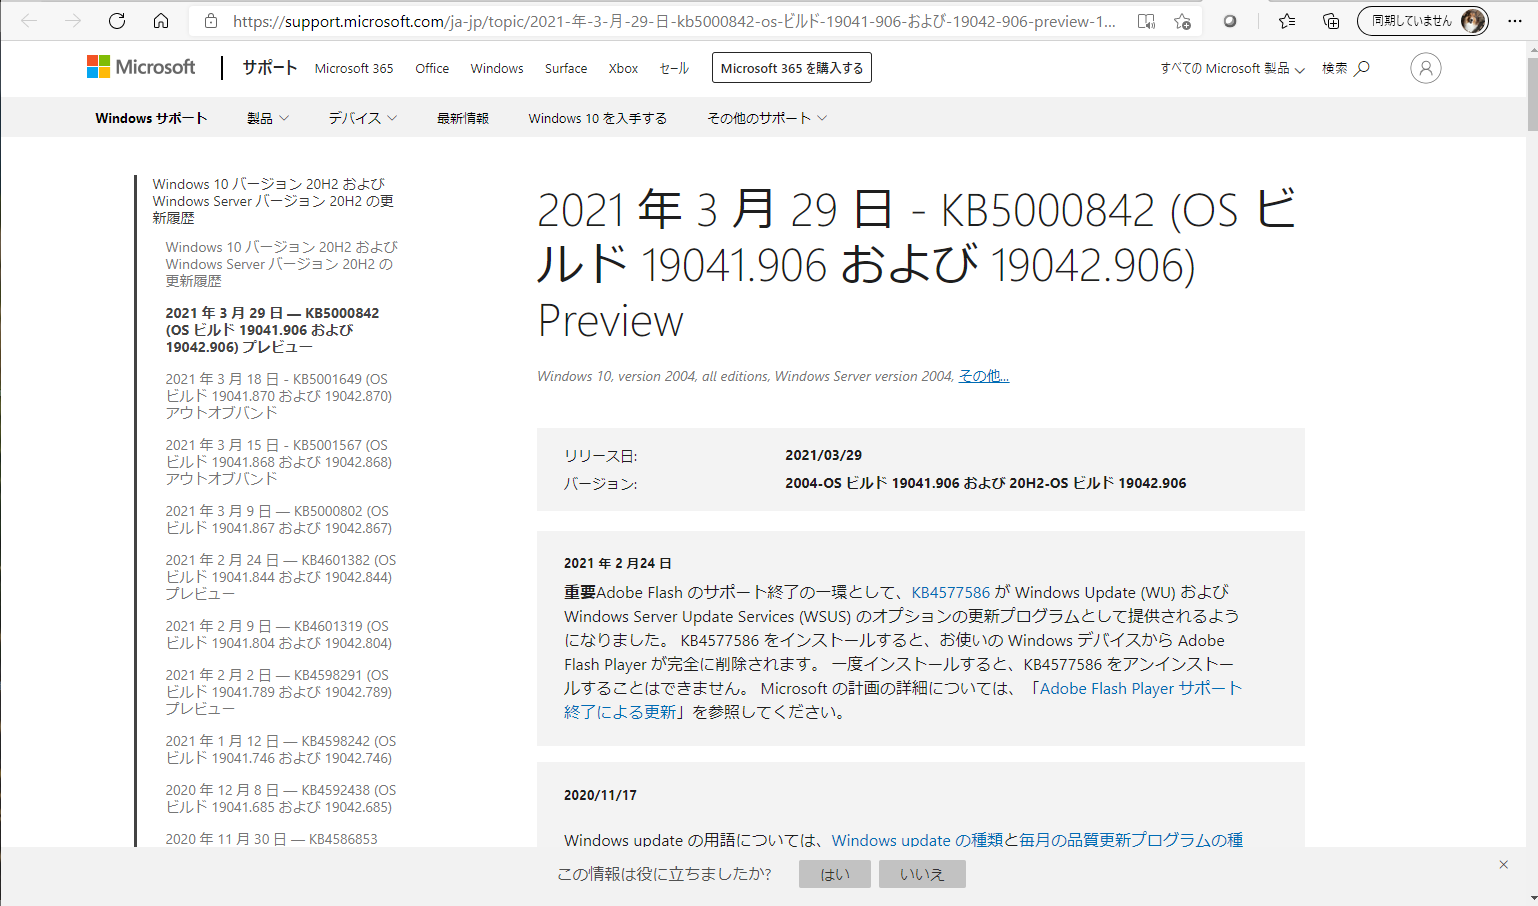The image size is (1538, 906).
Task: Select sidebar KB5000842 プレビュー entry
Action: [272, 330]
